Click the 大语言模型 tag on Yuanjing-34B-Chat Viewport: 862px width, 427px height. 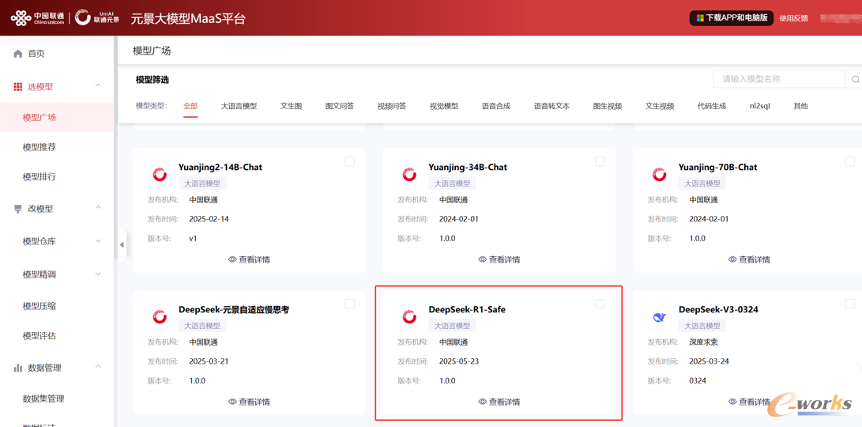pyautogui.click(x=452, y=183)
